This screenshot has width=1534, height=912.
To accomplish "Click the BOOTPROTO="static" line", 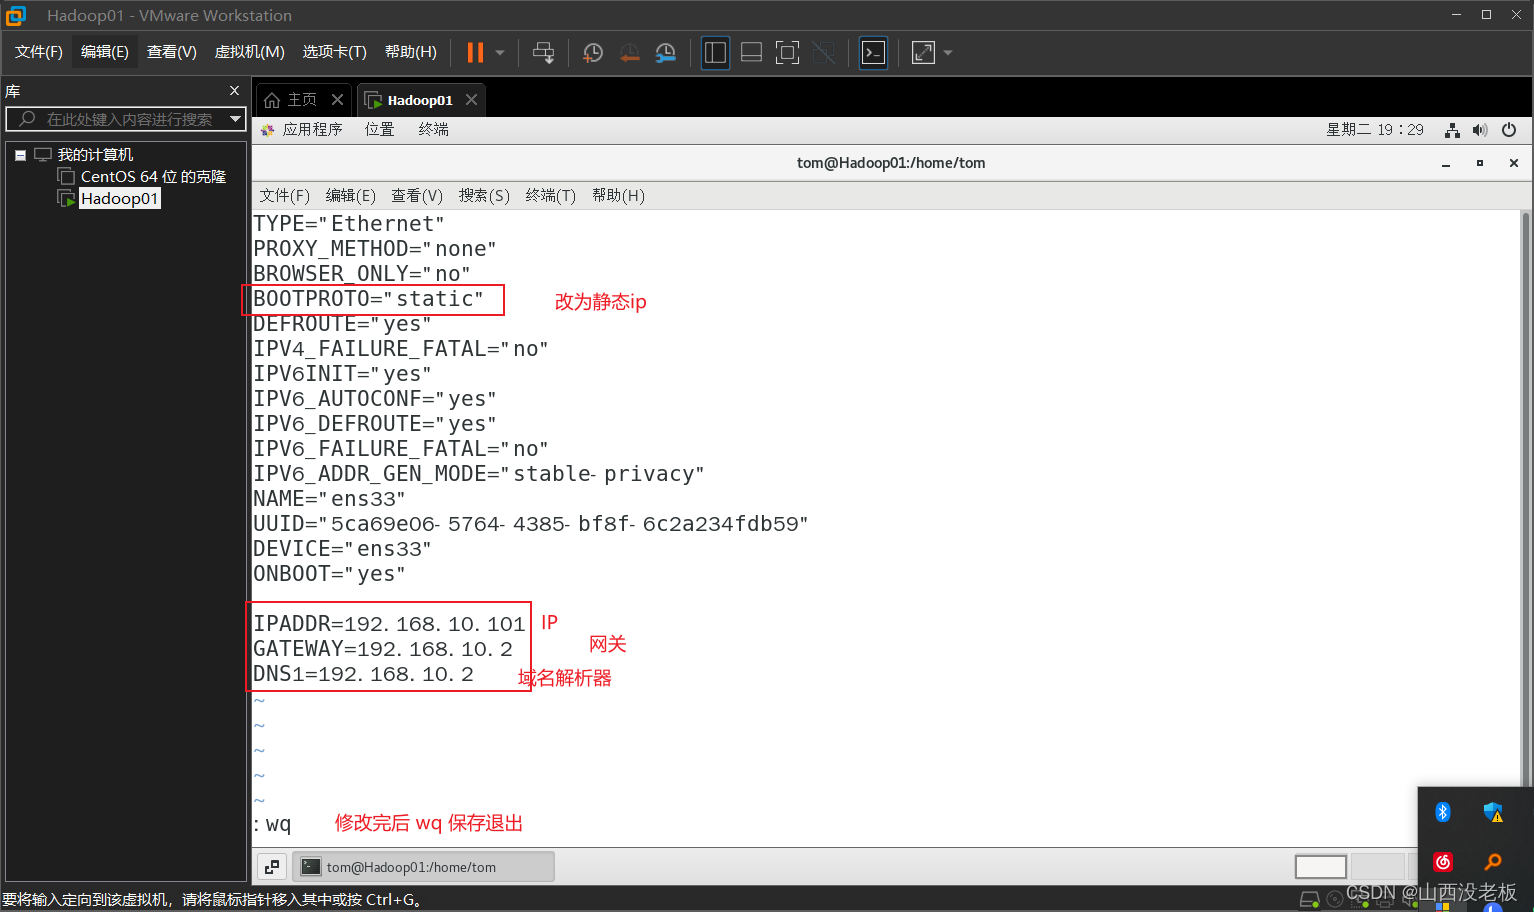I will point(368,299).
